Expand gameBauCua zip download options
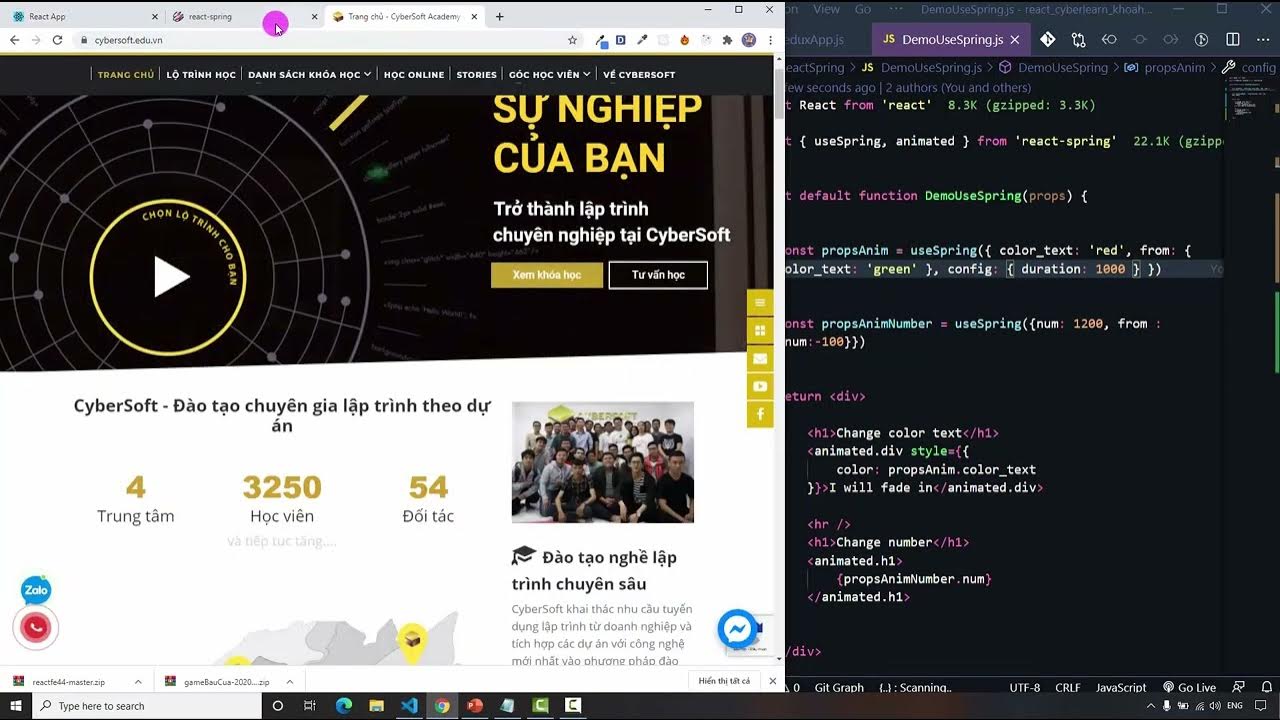Viewport: 1280px width, 720px height. [x=290, y=682]
